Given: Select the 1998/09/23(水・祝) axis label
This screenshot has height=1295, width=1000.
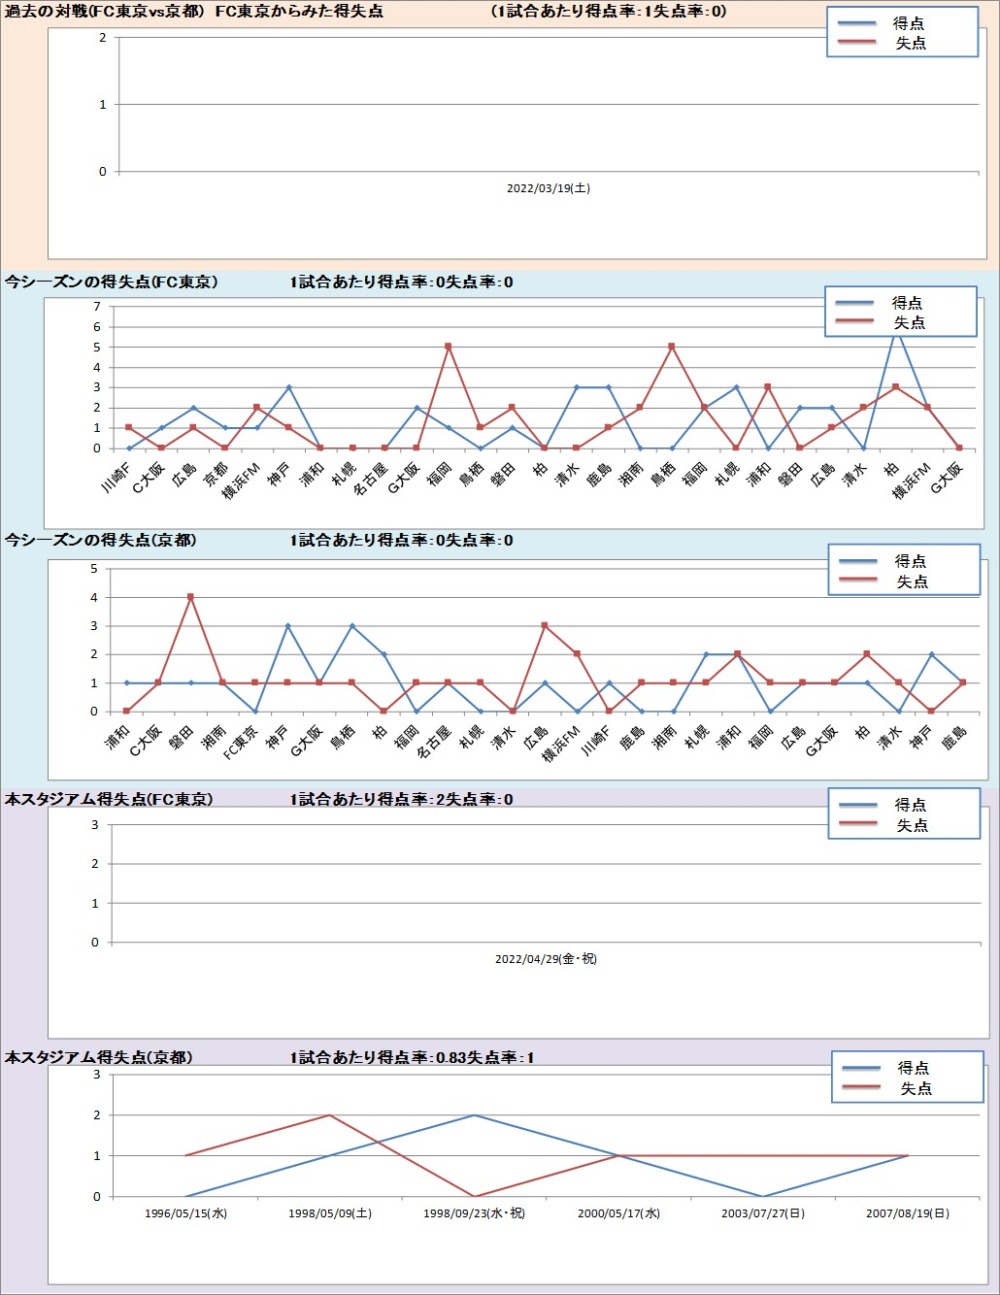Looking at the screenshot, I should point(474,1213).
